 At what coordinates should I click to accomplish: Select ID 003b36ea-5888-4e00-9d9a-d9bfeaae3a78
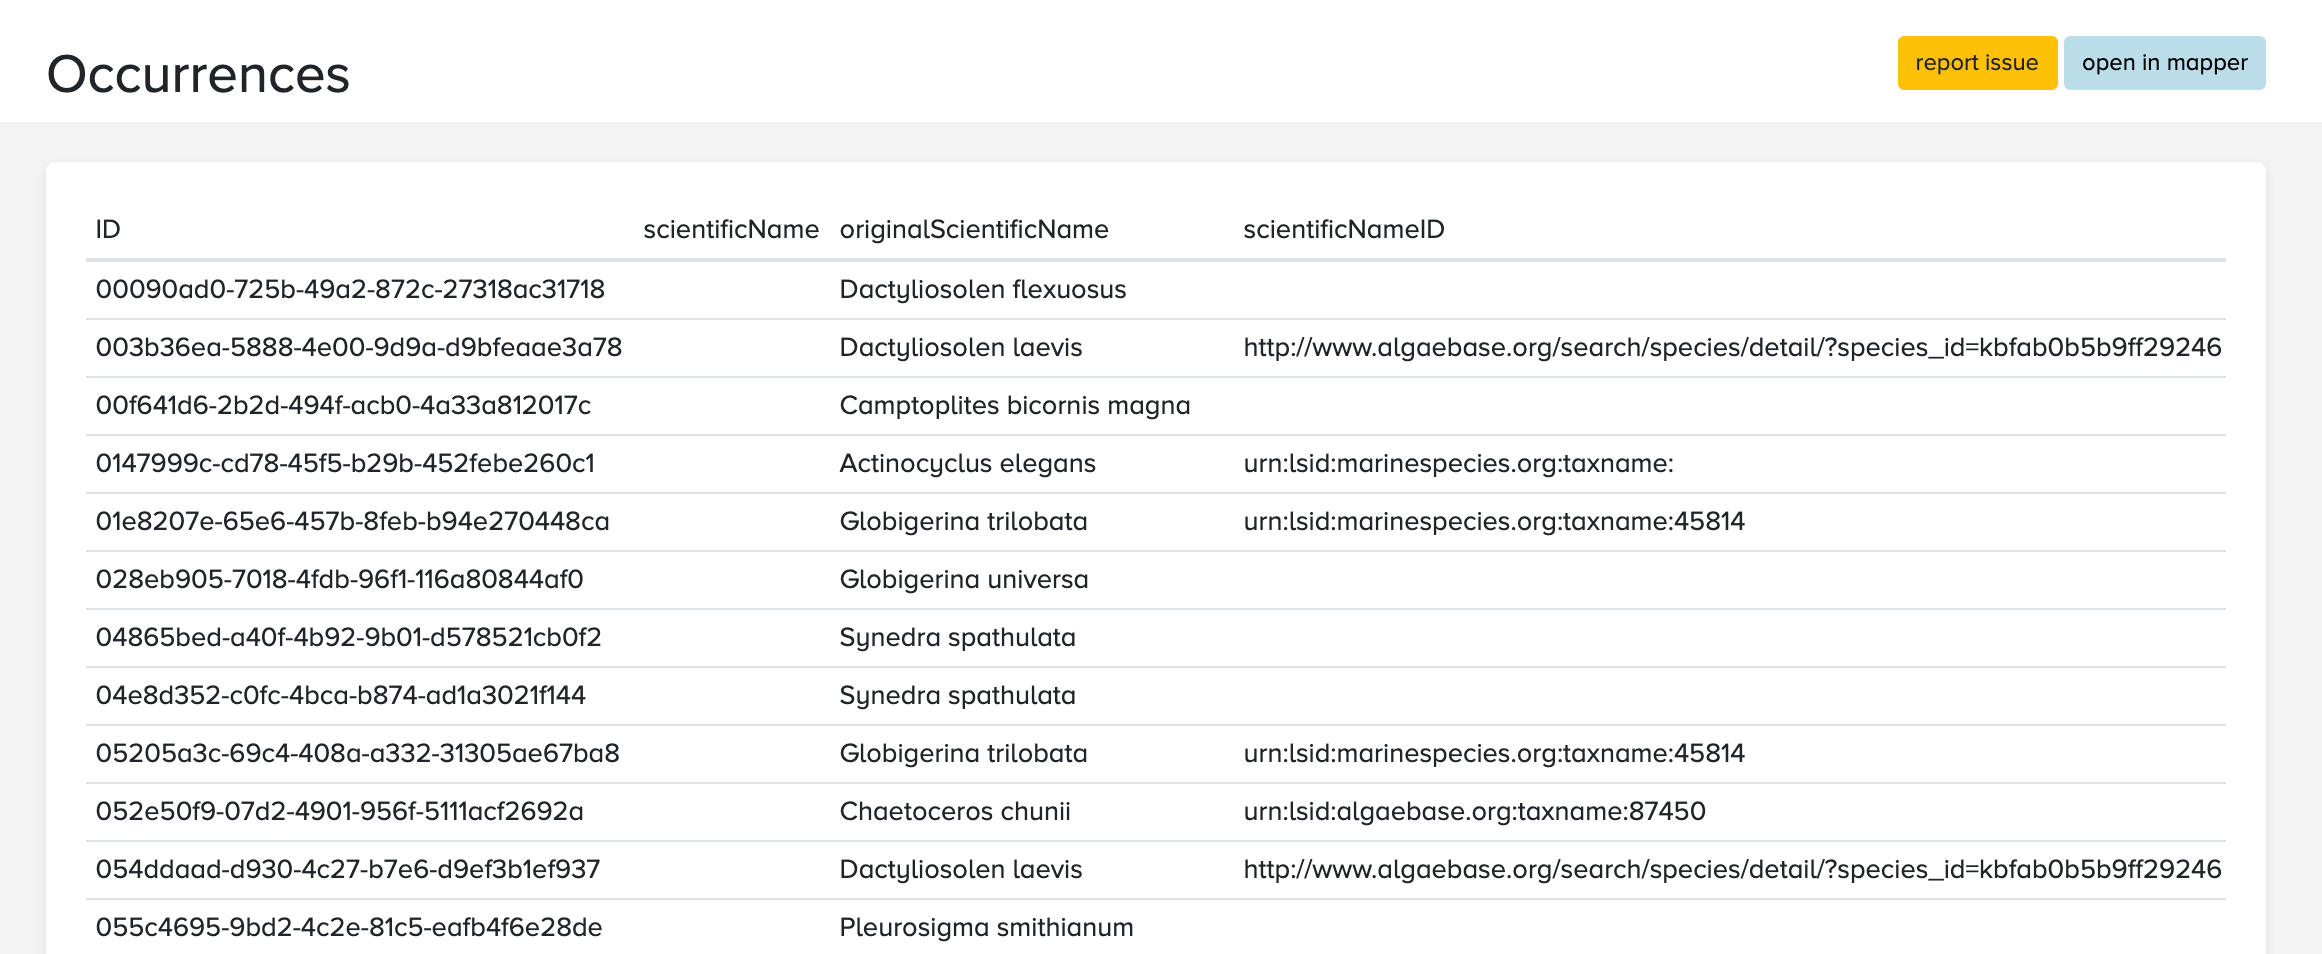click(x=359, y=347)
